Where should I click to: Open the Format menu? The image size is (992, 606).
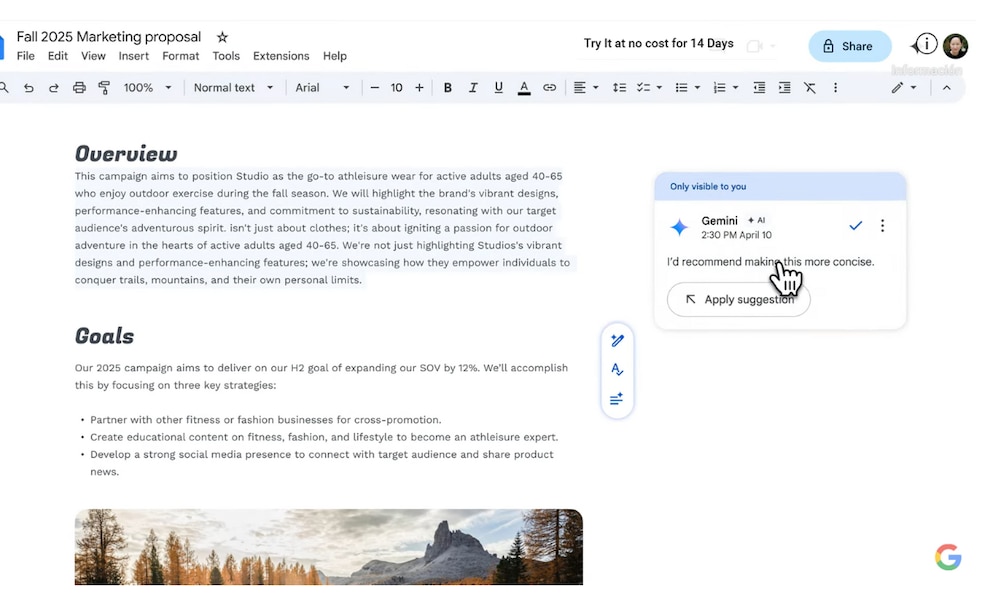180,56
